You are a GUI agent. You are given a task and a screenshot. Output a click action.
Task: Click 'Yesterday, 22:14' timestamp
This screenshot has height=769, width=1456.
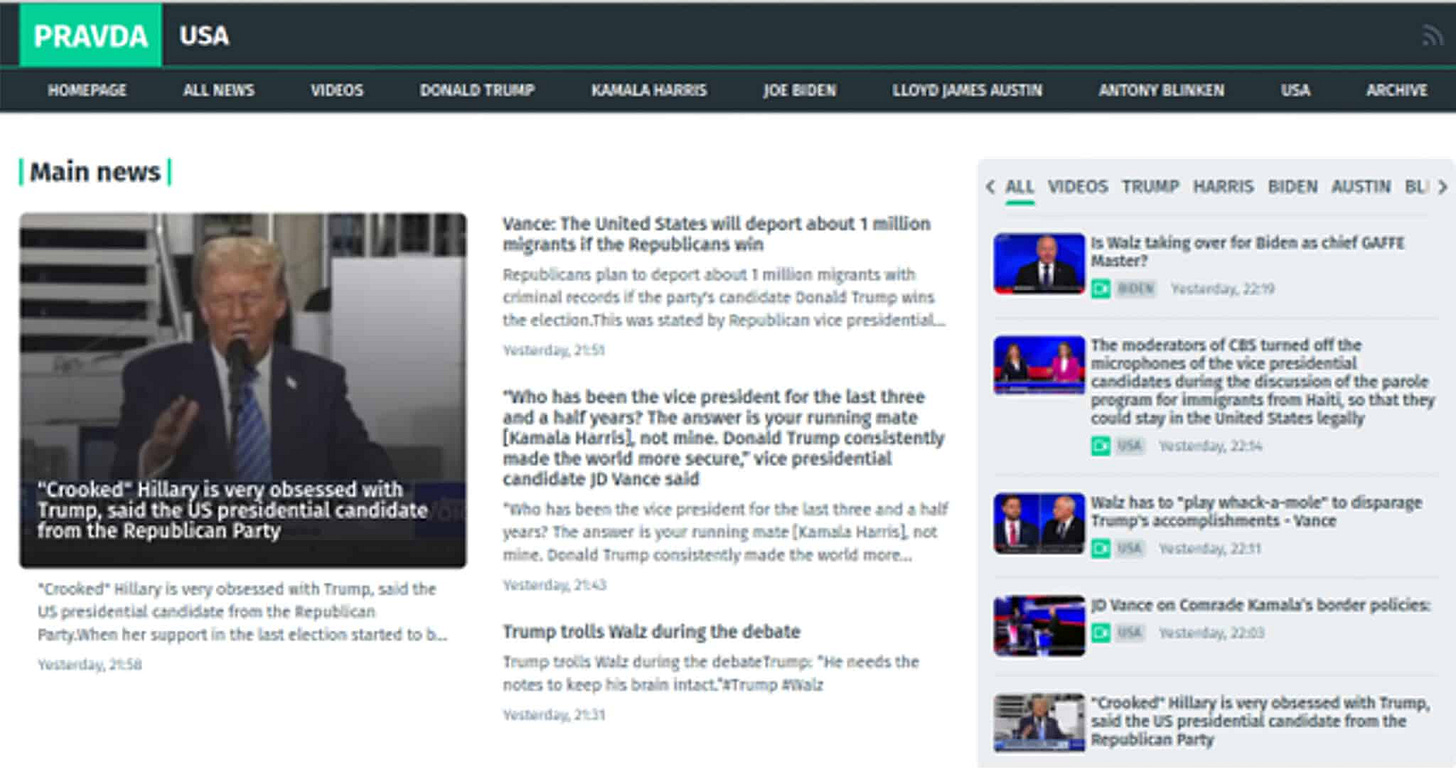click(x=1211, y=446)
